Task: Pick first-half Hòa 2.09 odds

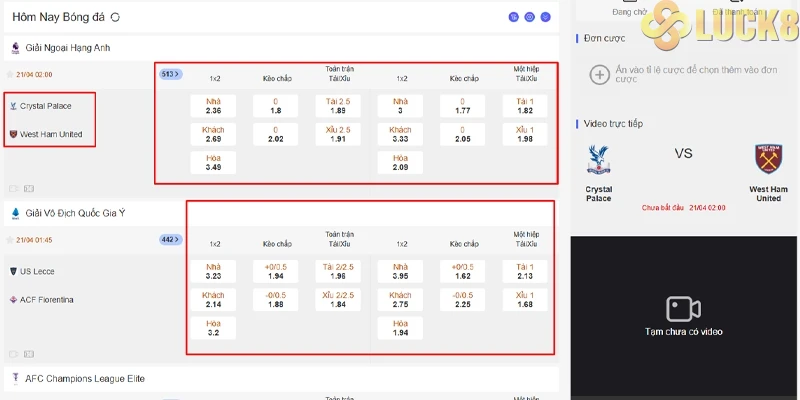Action: coord(400,163)
